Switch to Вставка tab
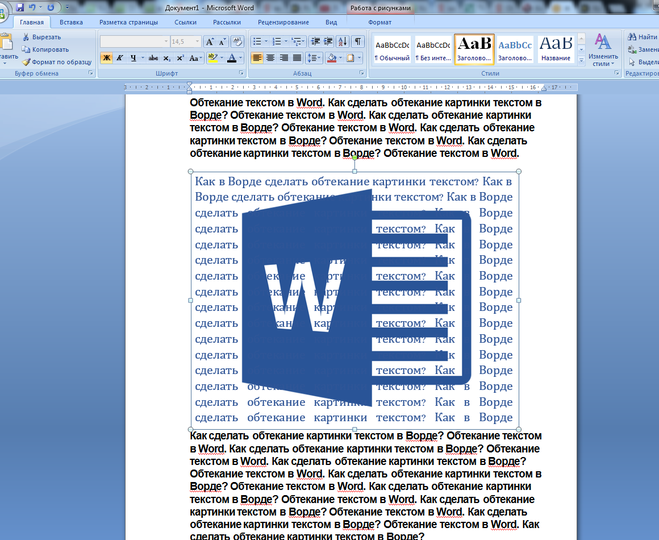Screen dimensions: 659x540 (x=71, y=22)
